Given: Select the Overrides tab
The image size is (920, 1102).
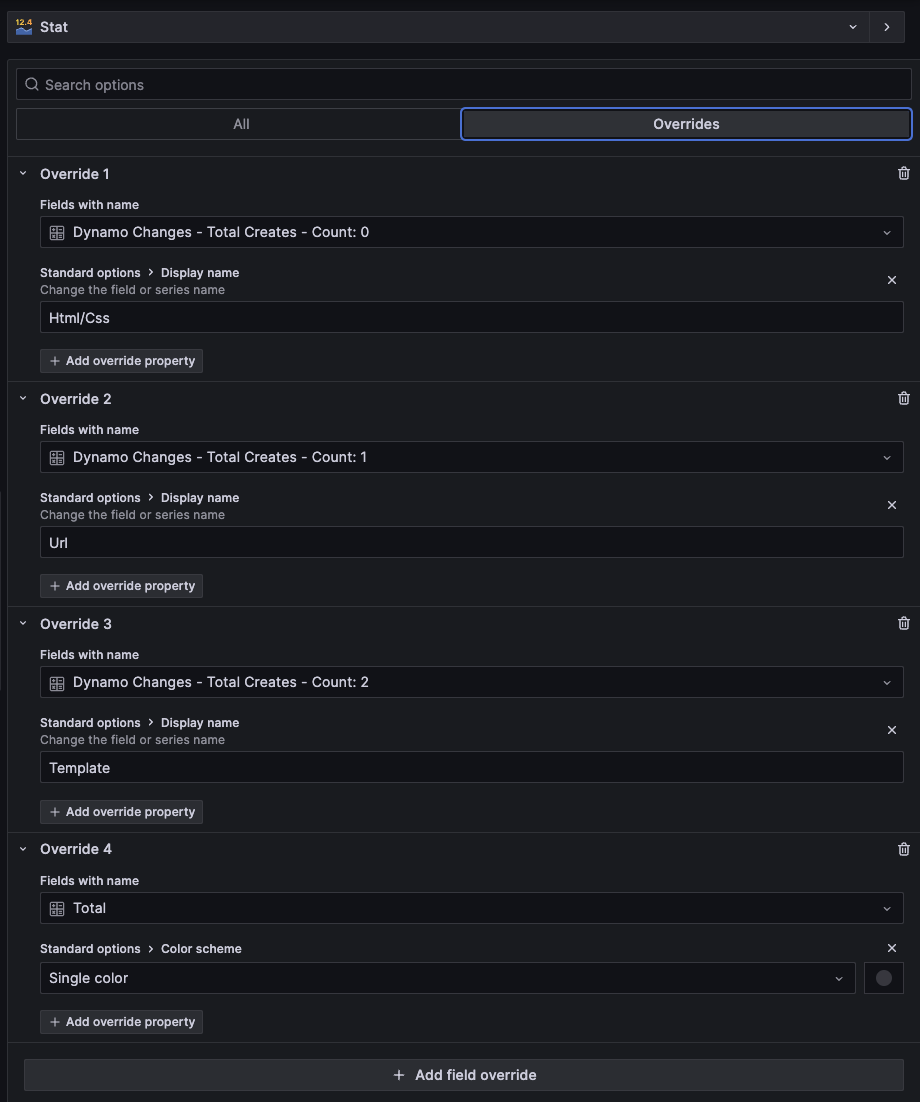Looking at the screenshot, I should click(x=686, y=124).
